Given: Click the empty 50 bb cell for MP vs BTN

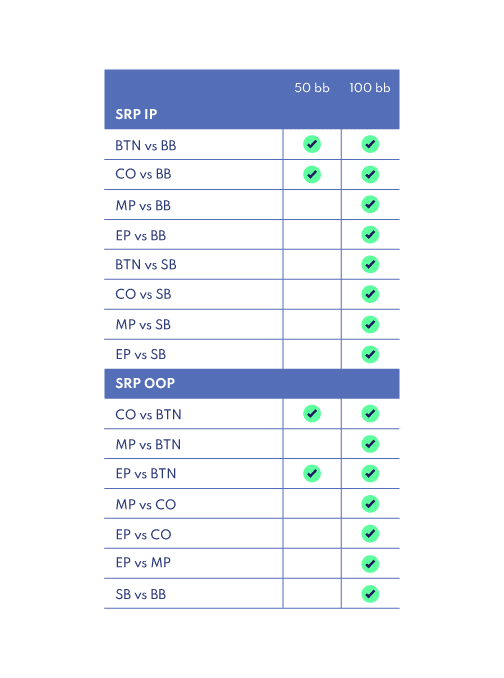Looking at the screenshot, I should [312, 444].
